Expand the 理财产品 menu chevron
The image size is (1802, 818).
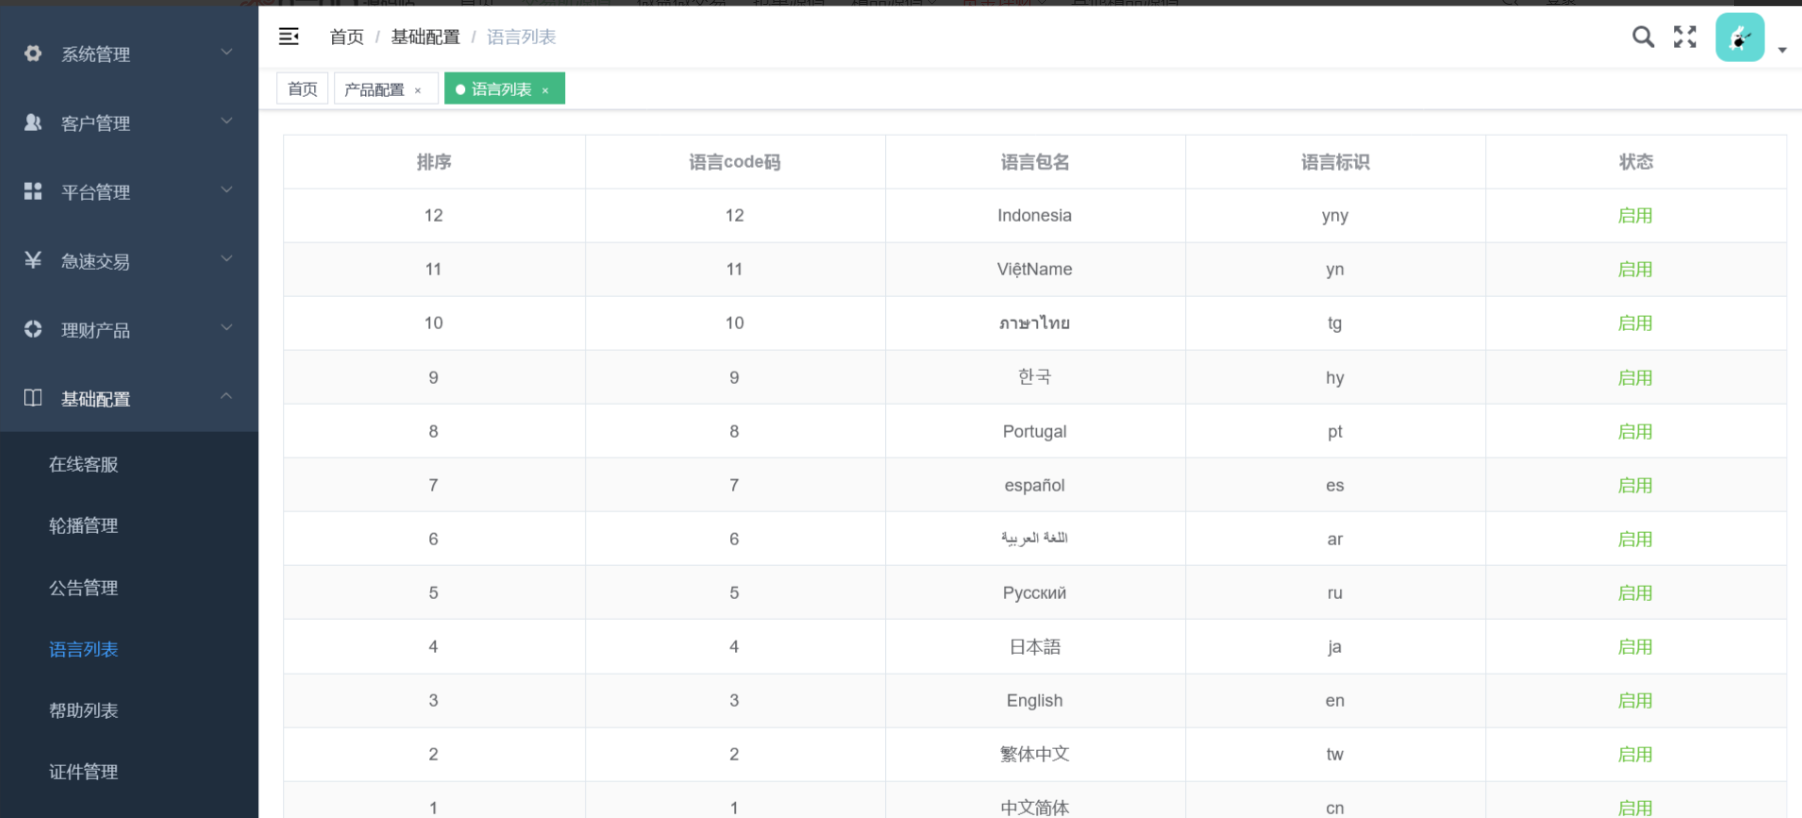[x=227, y=328]
